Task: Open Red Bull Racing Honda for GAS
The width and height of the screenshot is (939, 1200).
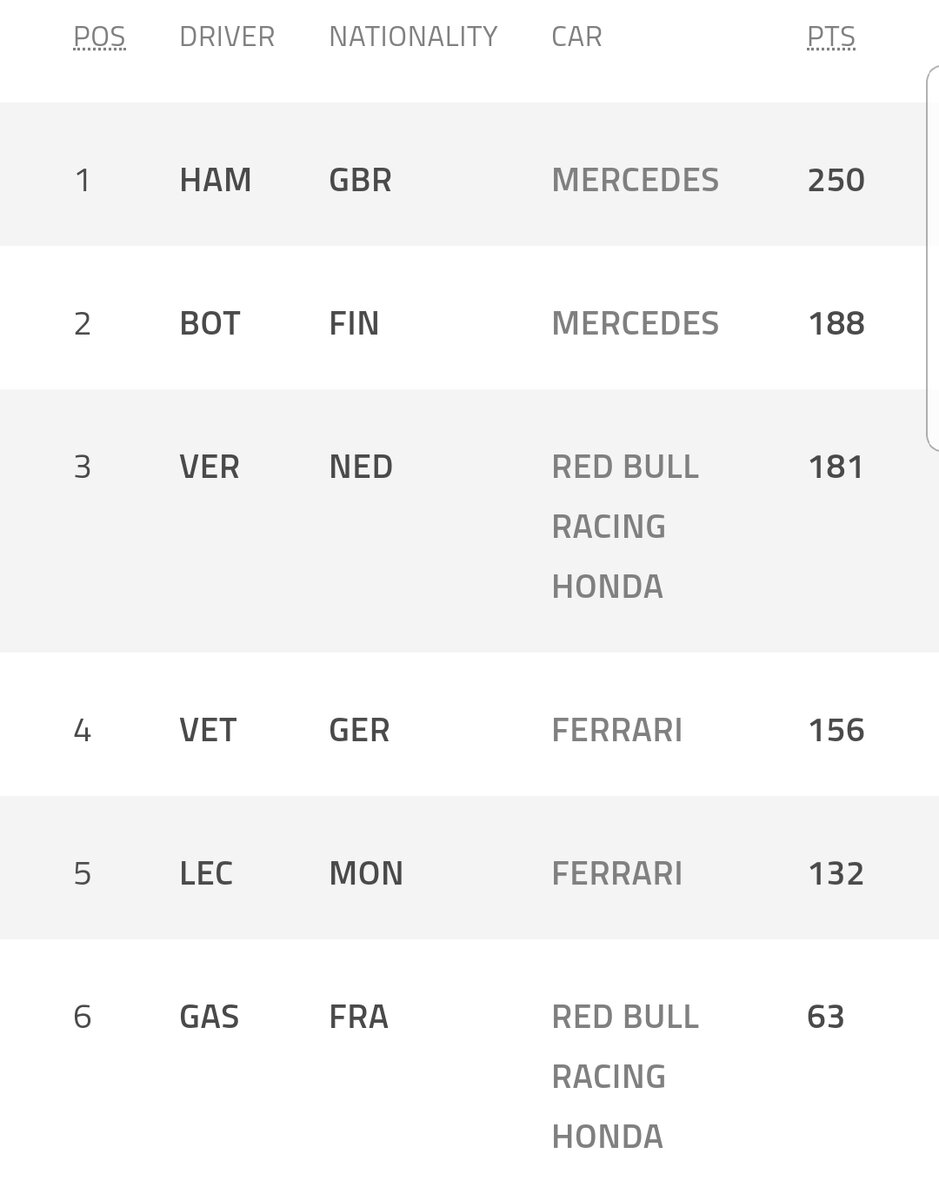Action: point(625,1076)
